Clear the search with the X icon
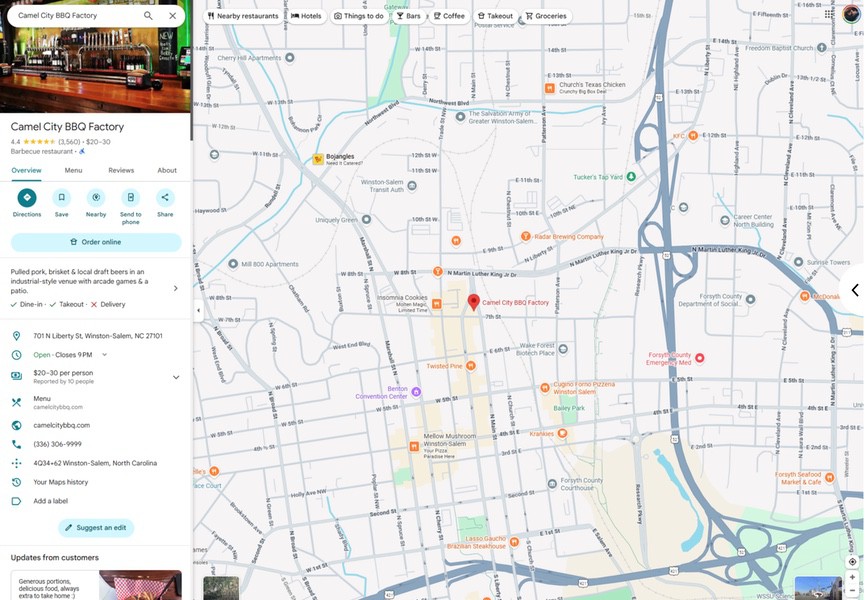This screenshot has width=865, height=600. 173,16
